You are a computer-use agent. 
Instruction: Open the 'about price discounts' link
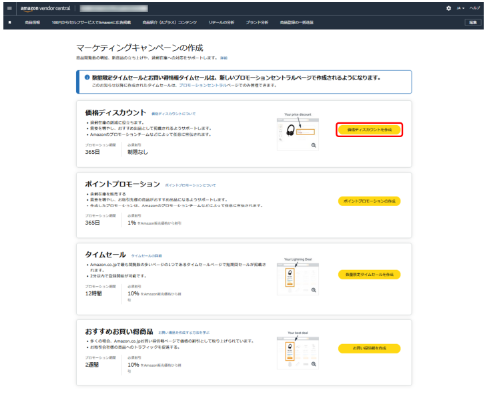[x=173, y=114]
